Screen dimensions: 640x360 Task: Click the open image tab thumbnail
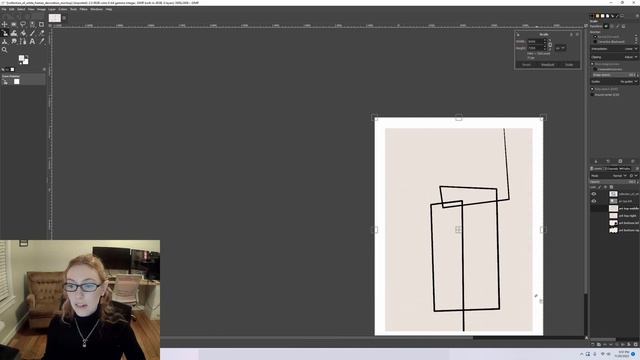pos(55,18)
